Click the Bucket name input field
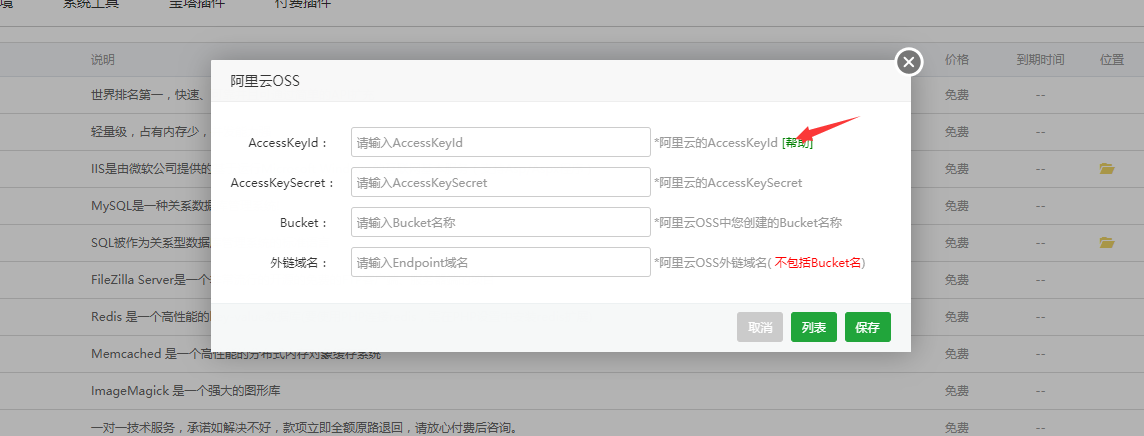The height and width of the screenshot is (436, 1144). (500, 222)
